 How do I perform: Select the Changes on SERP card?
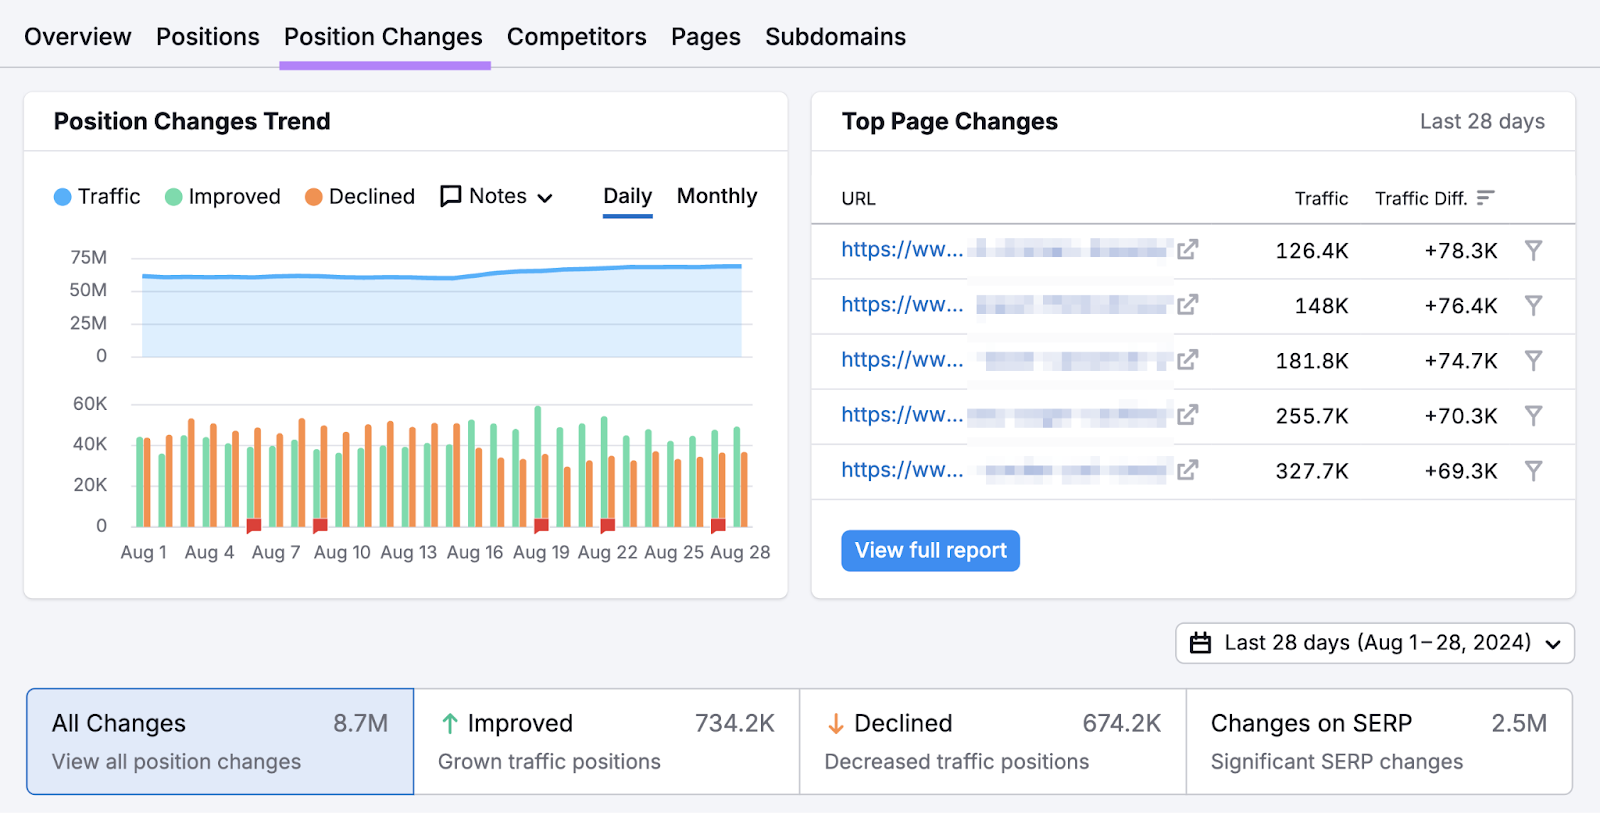(x=1378, y=742)
